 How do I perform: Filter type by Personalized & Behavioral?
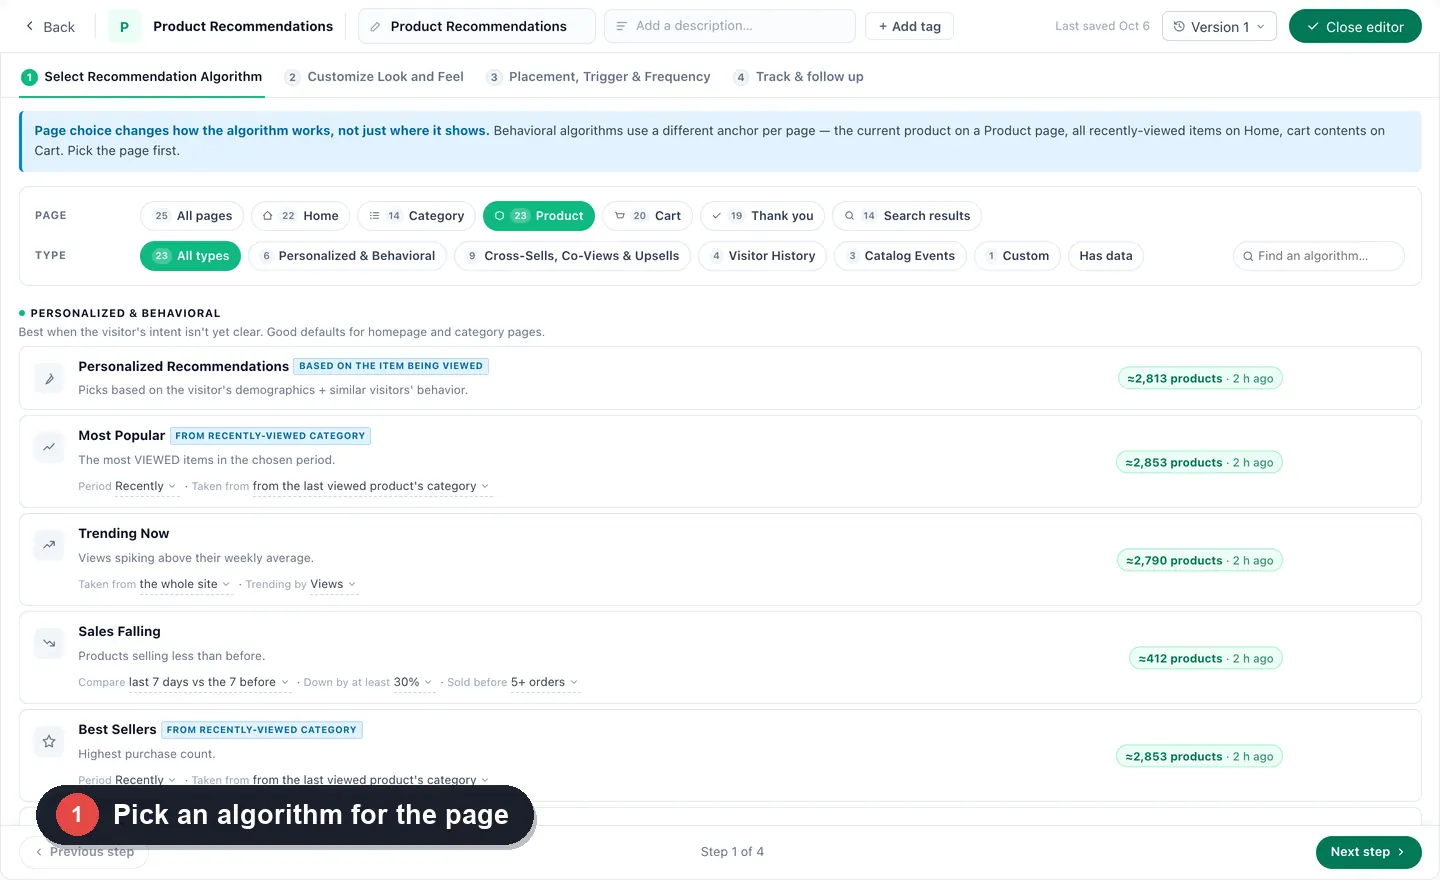[348, 256]
